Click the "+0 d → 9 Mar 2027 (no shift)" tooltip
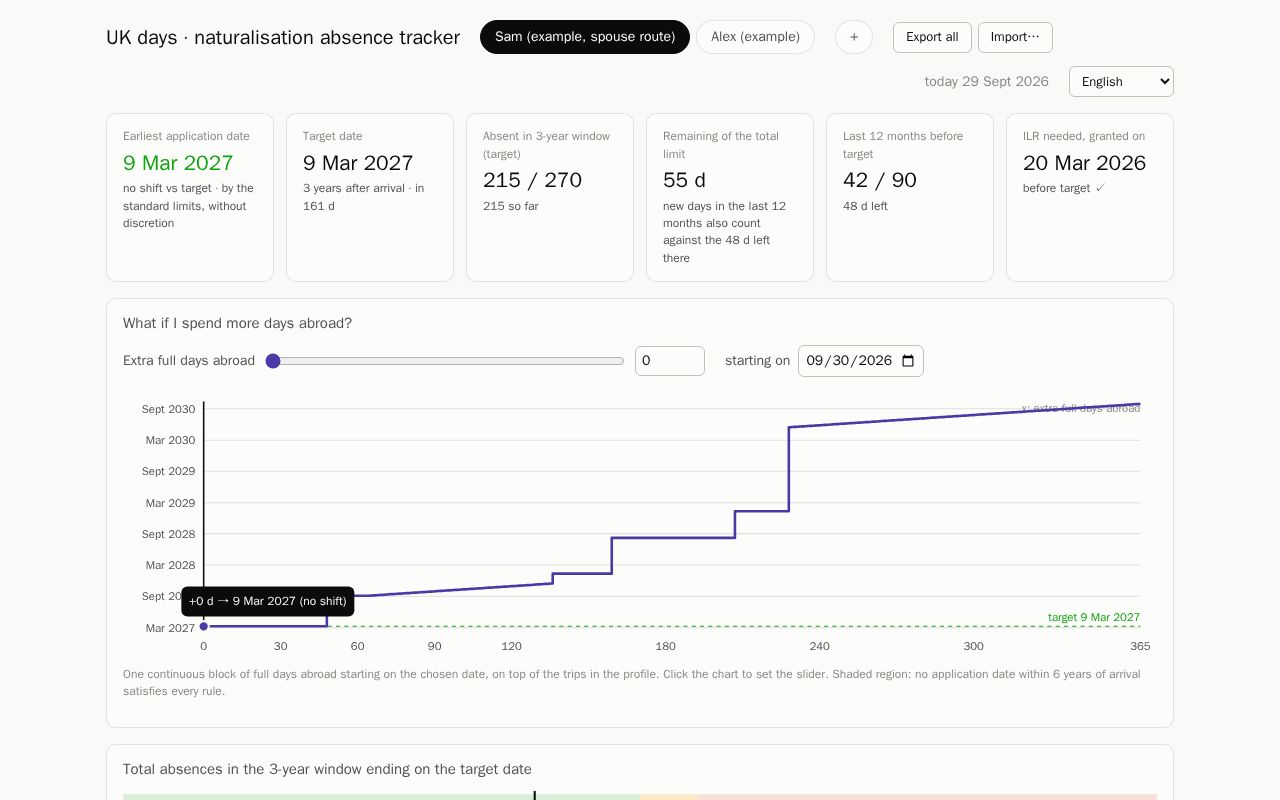 [268, 601]
